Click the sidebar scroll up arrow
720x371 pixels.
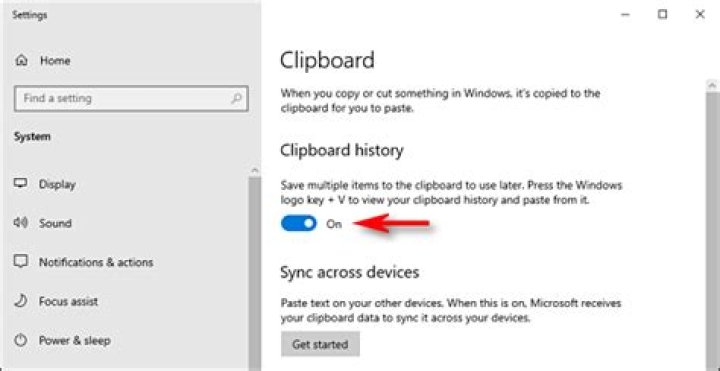[x=255, y=170]
